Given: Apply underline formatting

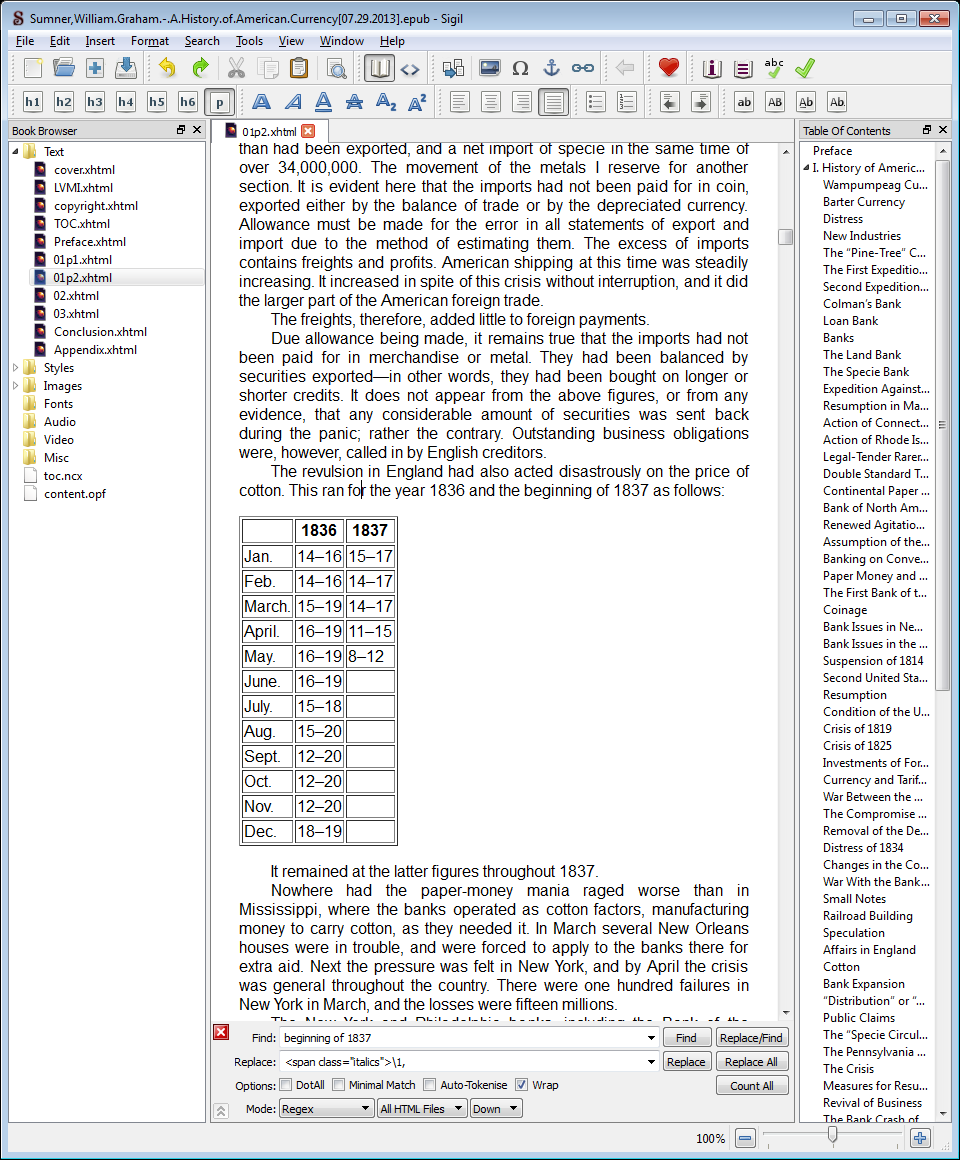Looking at the screenshot, I should click(323, 102).
